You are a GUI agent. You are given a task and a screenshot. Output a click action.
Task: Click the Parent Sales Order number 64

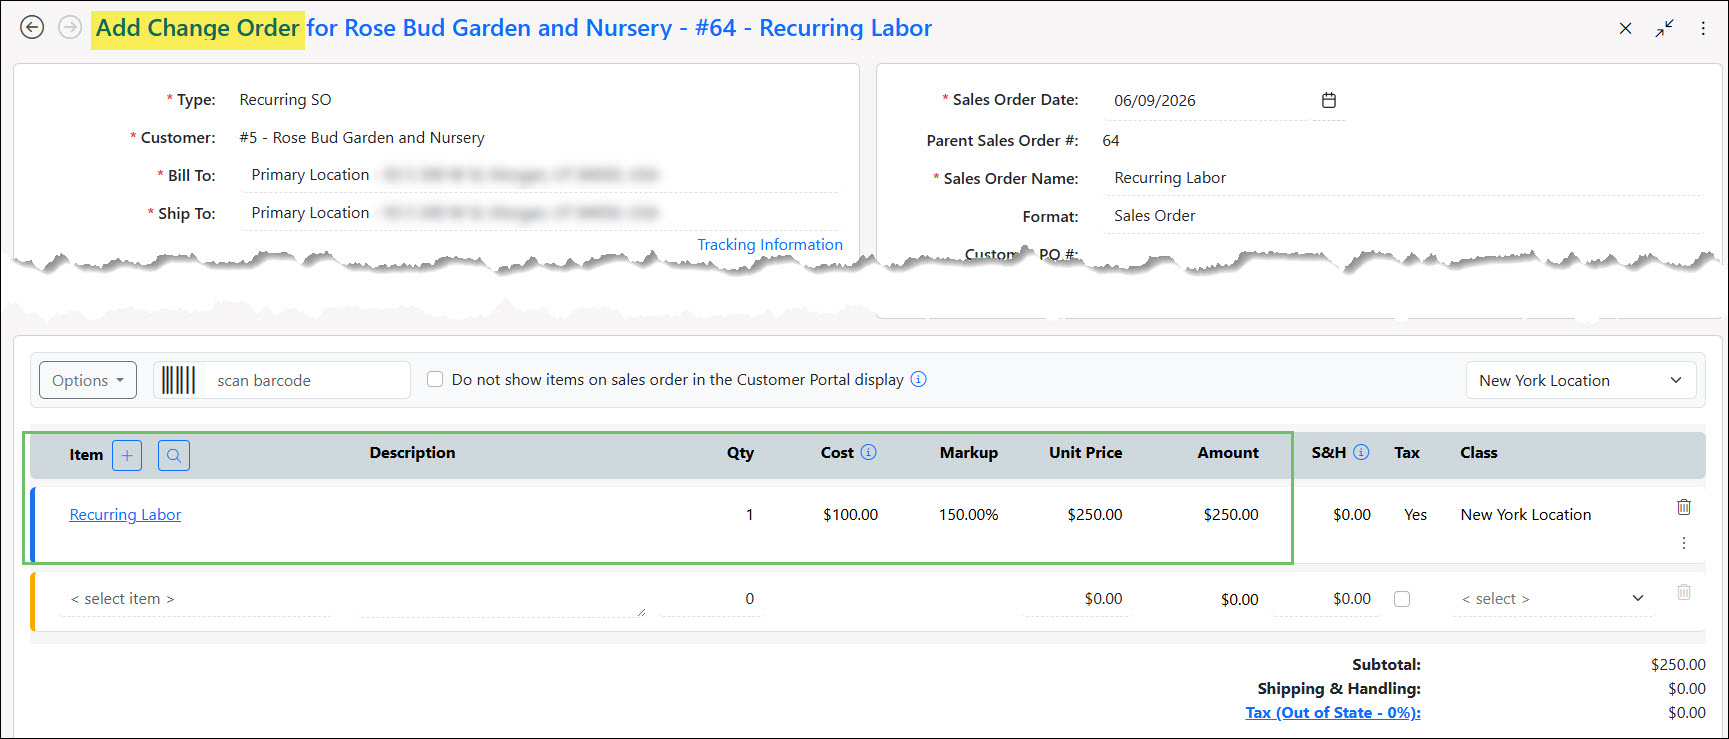[1111, 141]
